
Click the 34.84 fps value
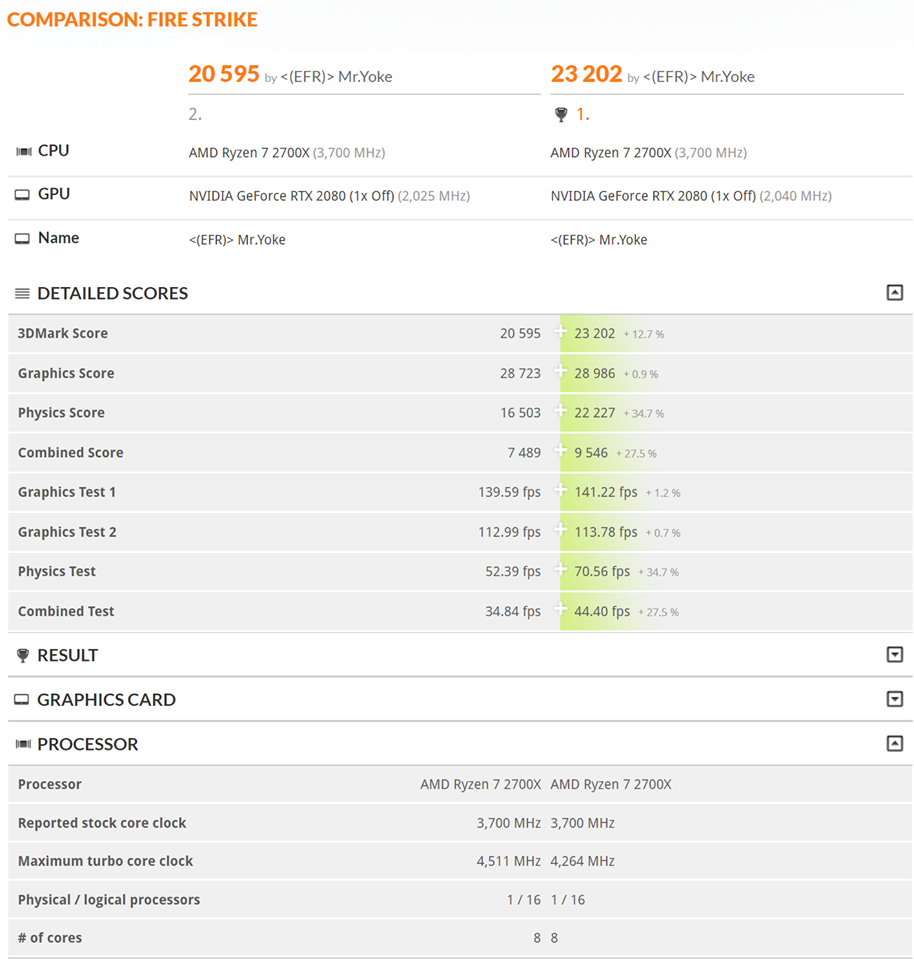tap(513, 611)
